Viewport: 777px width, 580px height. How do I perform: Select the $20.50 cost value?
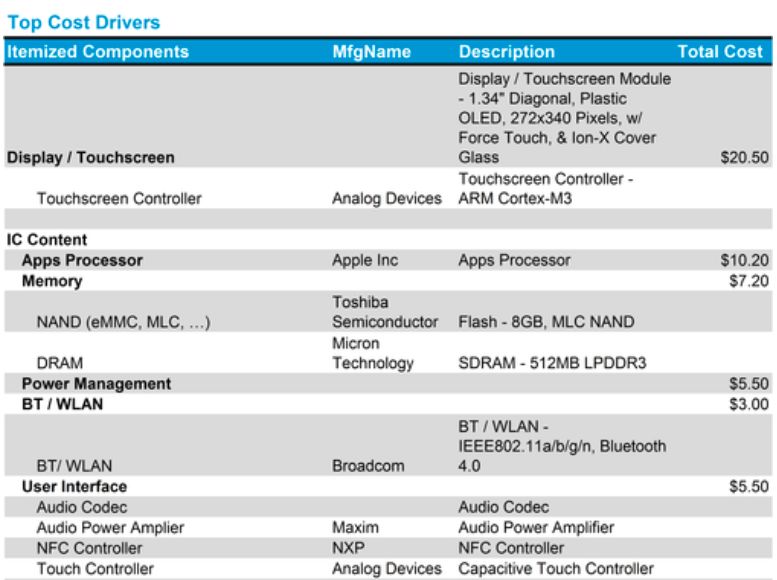(x=745, y=158)
